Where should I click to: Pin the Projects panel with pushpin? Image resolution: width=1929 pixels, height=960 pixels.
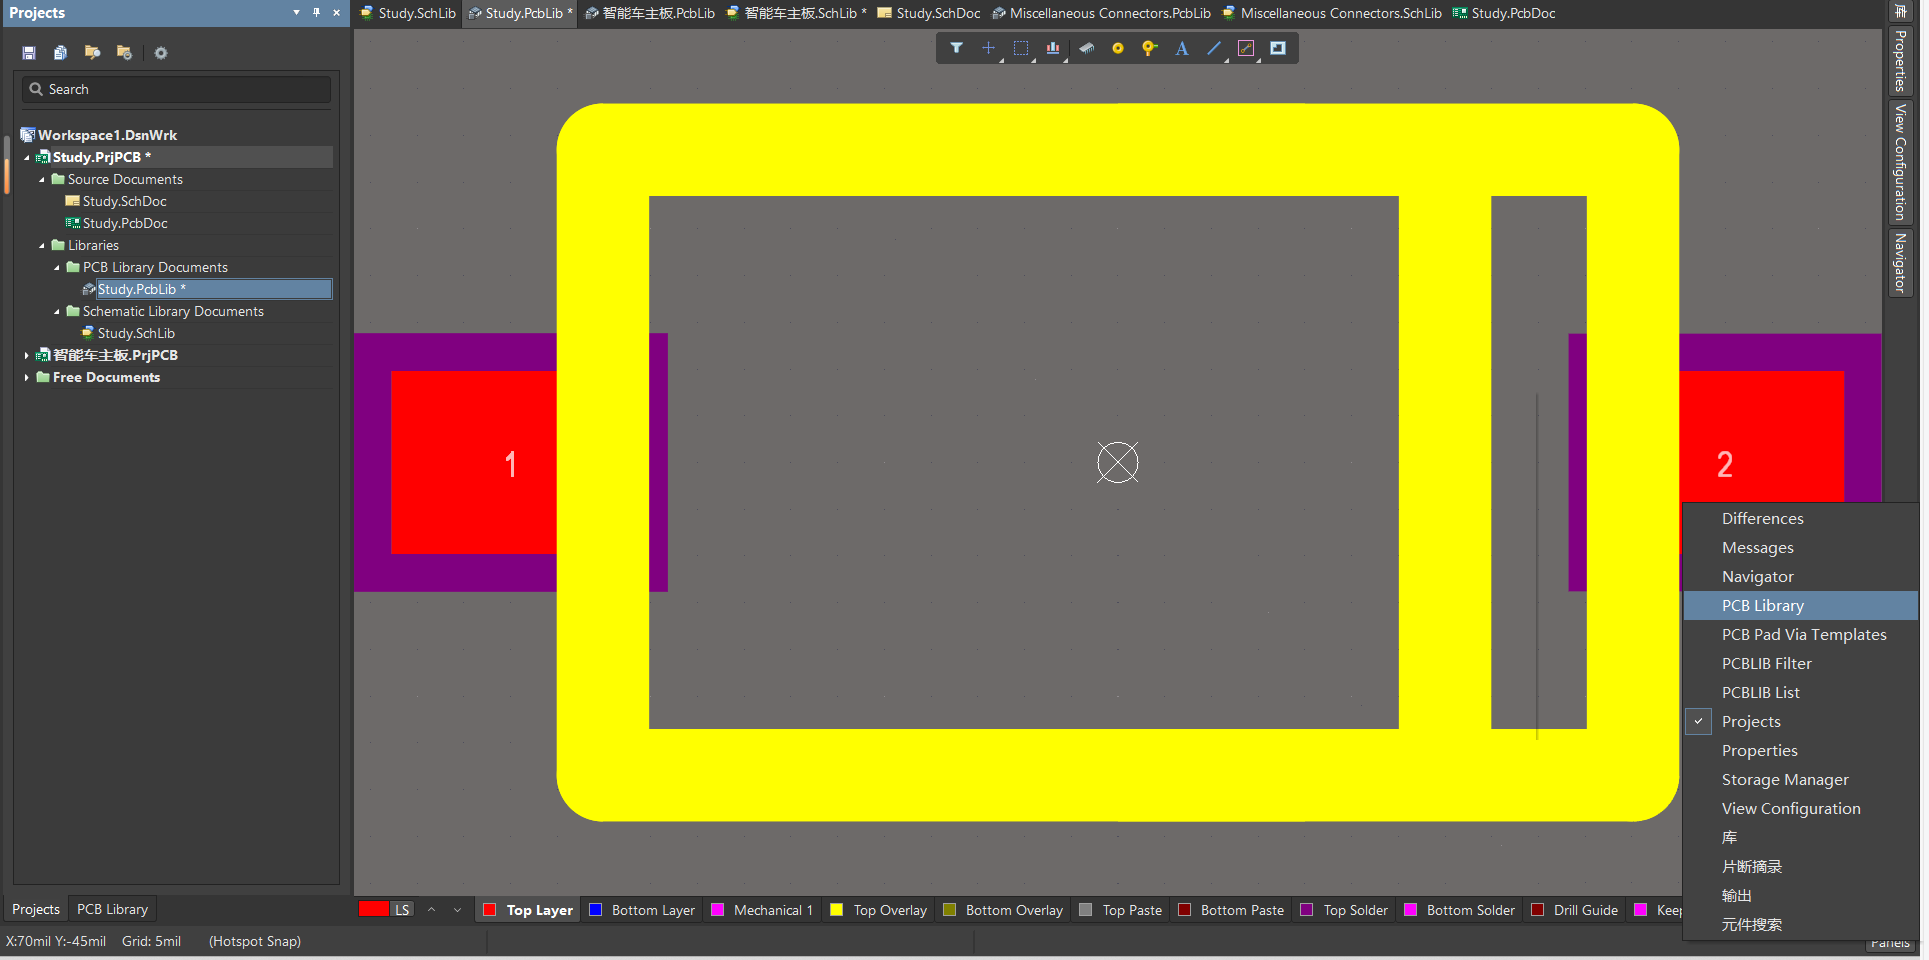pos(316,13)
